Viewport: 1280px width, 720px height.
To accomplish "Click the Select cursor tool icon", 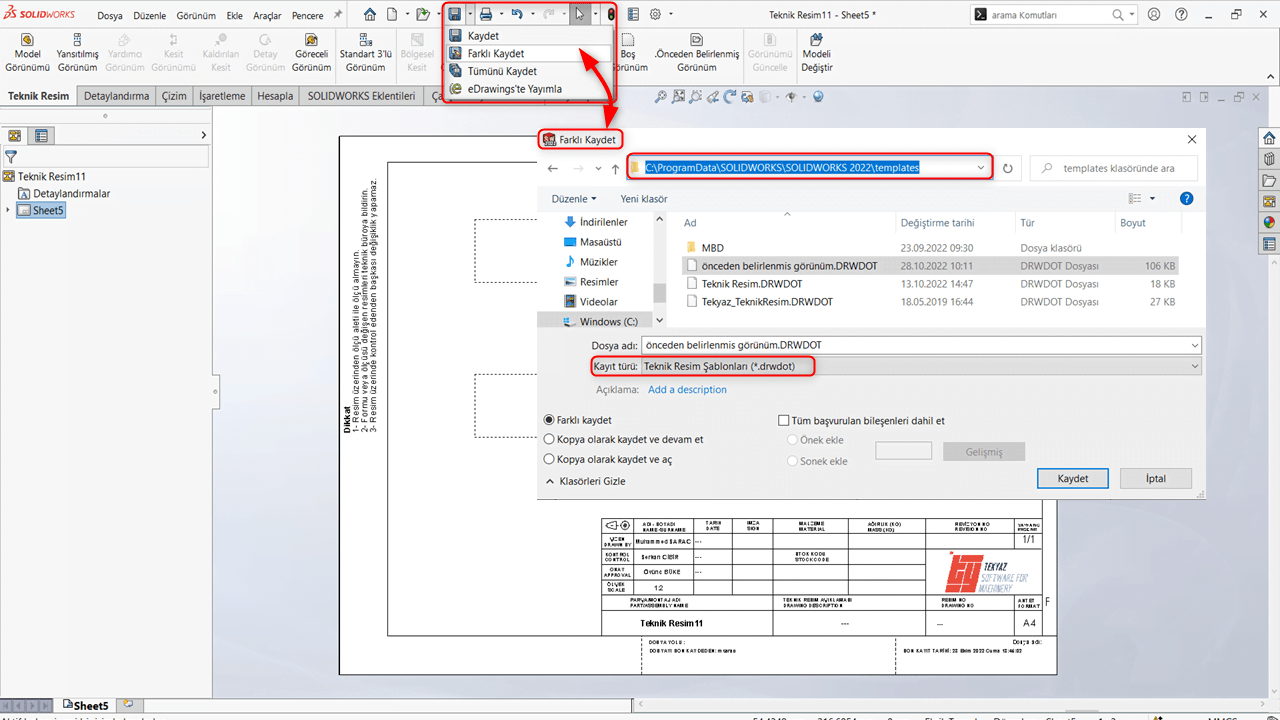I will pyautogui.click(x=579, y=15).
